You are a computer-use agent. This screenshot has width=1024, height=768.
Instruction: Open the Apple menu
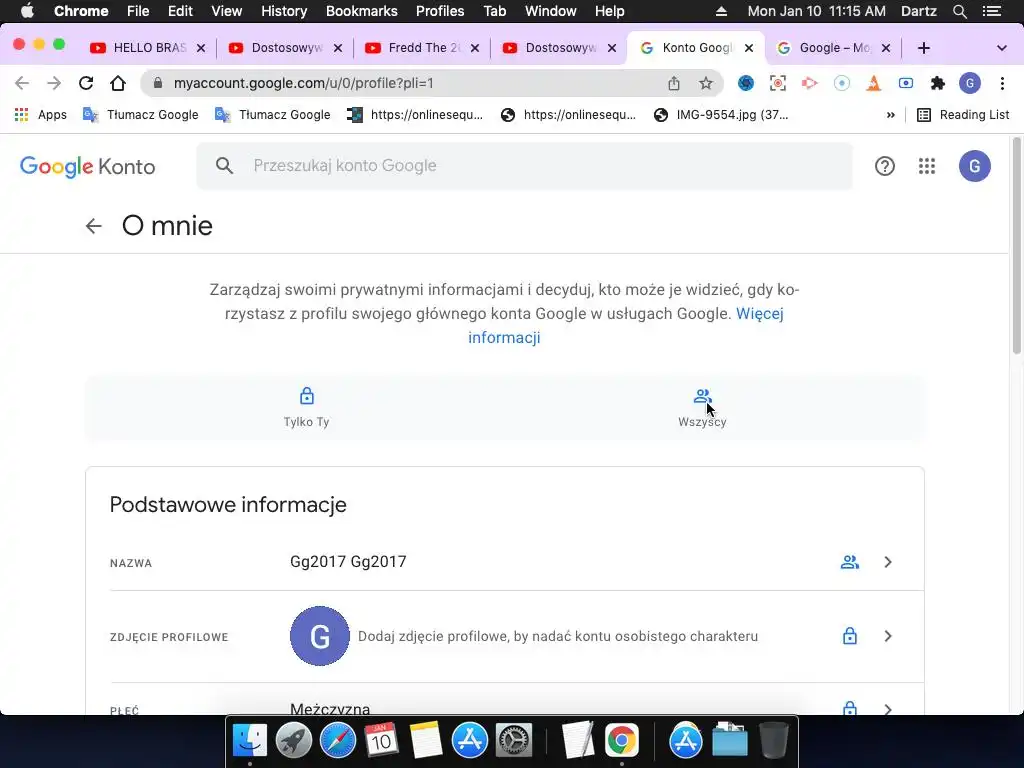pos(27,11)
